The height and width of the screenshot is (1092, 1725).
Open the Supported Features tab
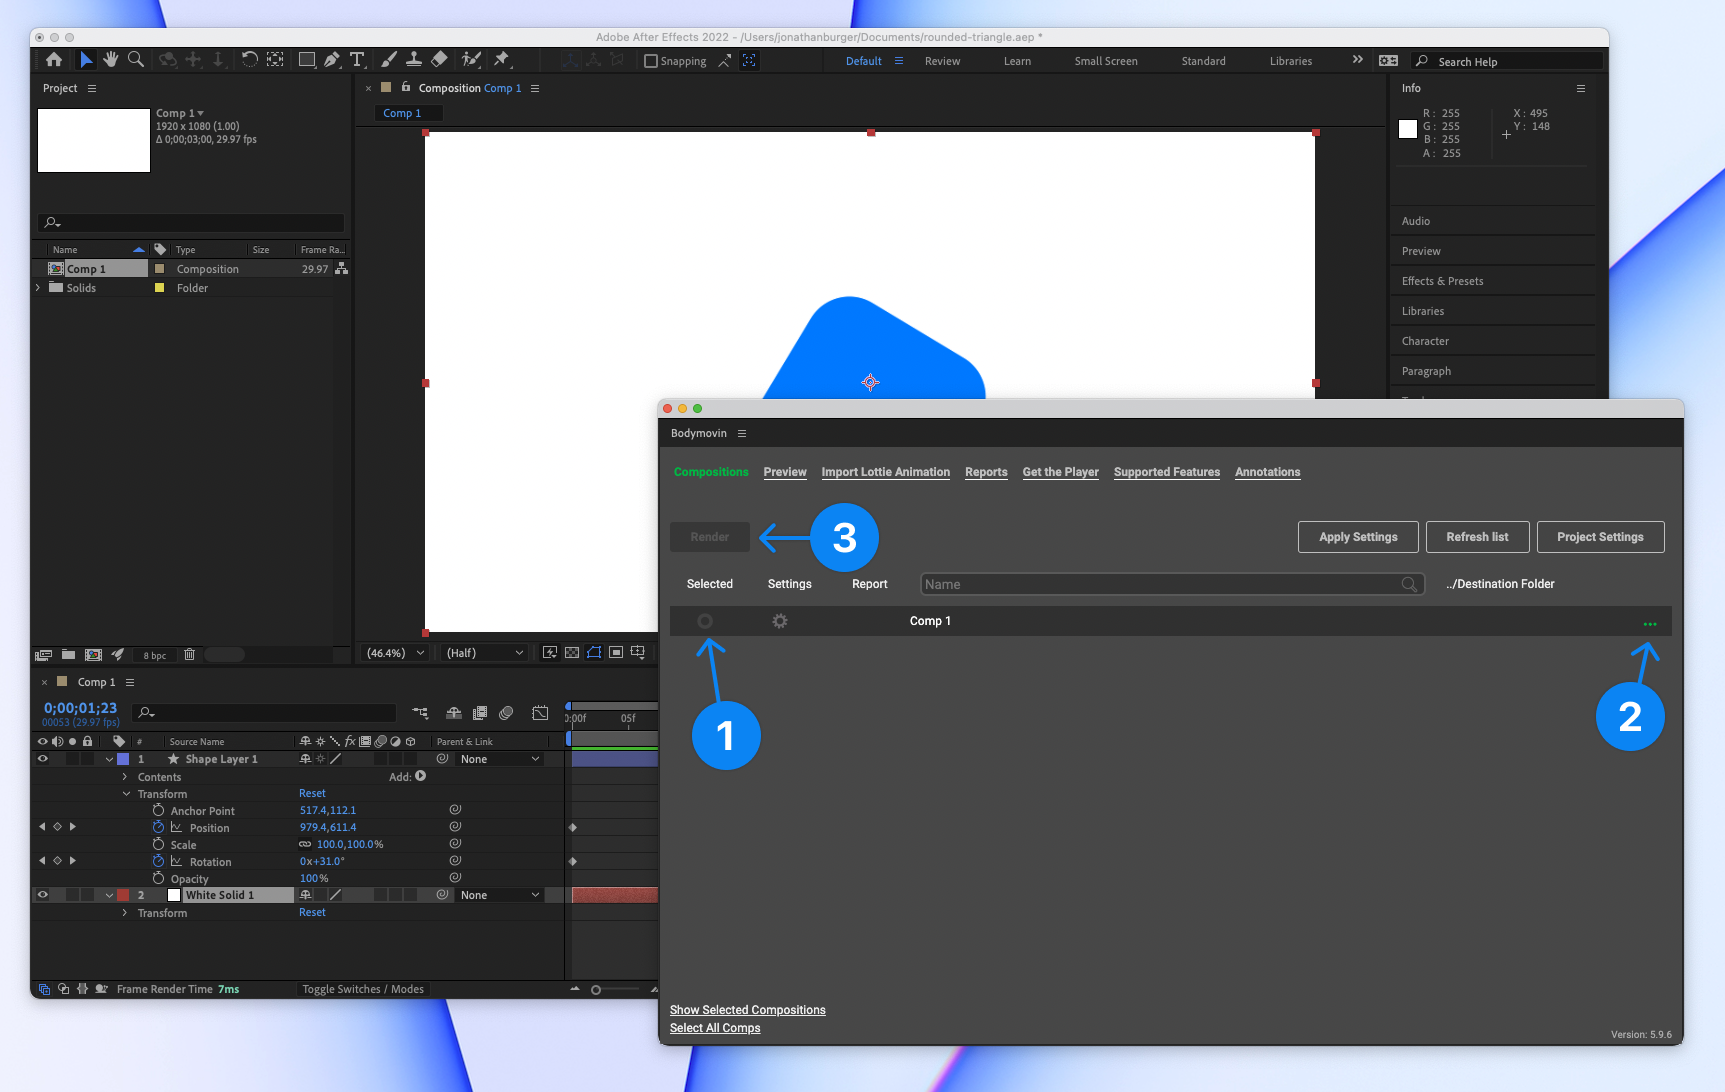1166,472
